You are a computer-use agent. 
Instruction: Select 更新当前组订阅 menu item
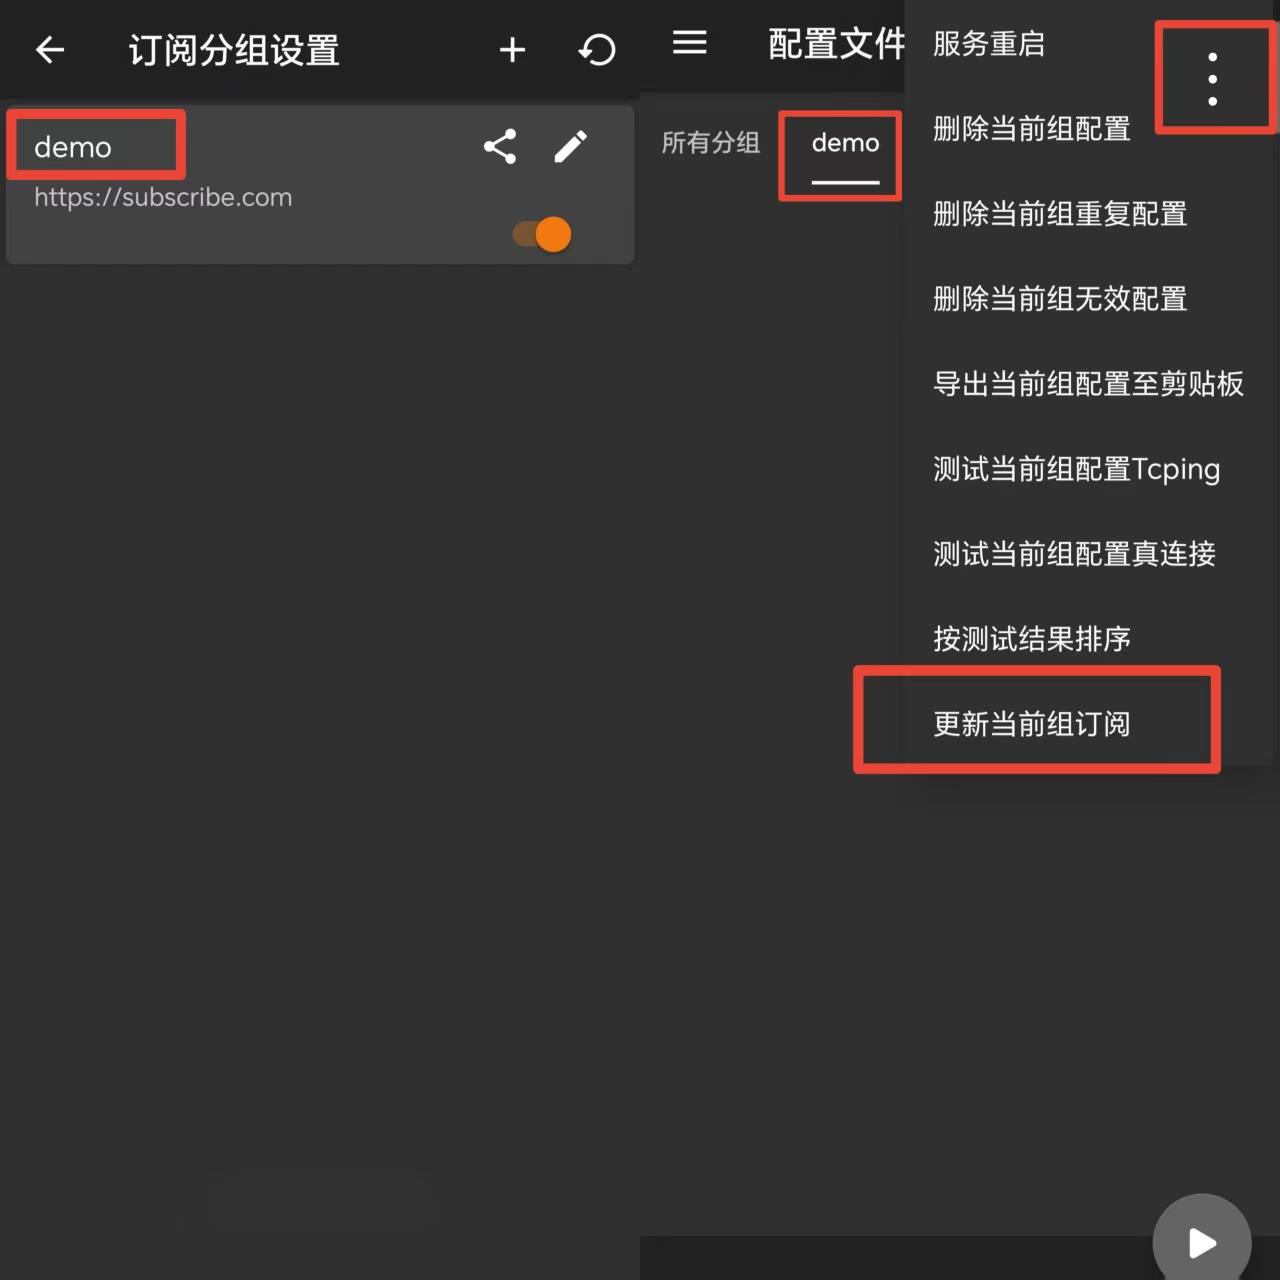(x=1031, y=724)
